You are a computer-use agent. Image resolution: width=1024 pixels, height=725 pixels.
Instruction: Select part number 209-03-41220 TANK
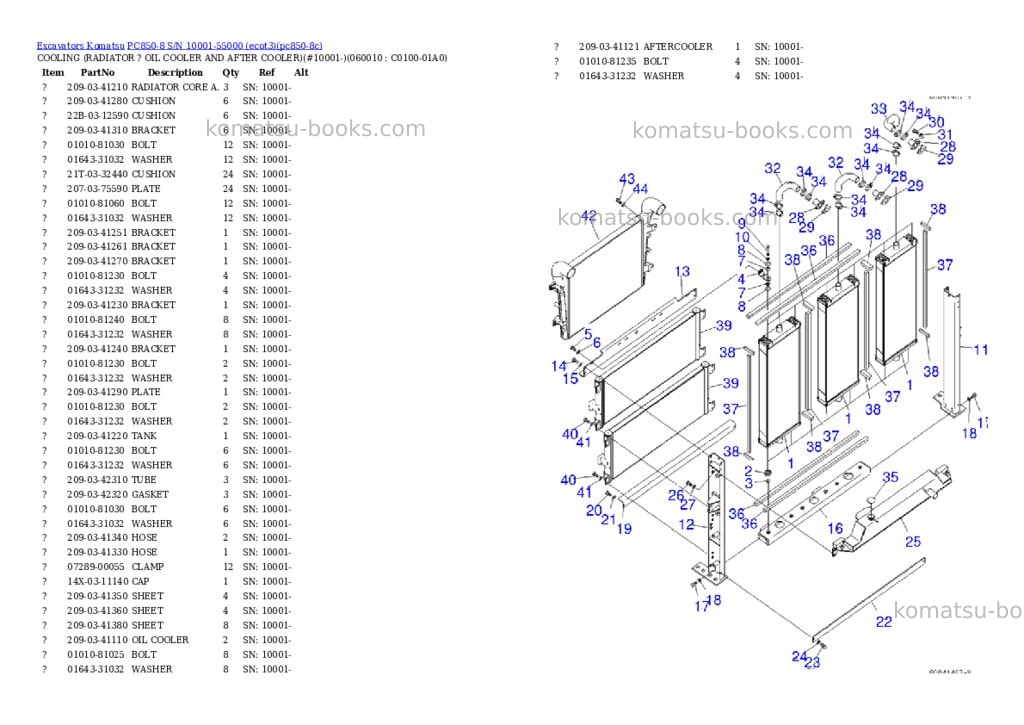pyautogui.click(x=97, y=436)
